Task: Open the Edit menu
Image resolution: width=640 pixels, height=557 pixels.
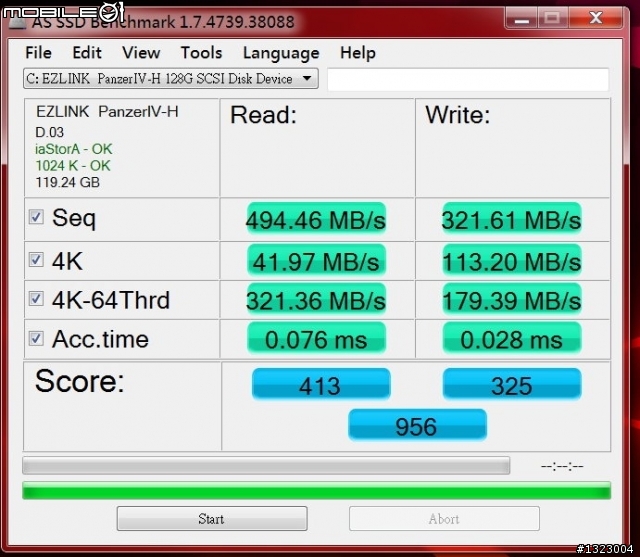Action: (x=87, y=53)
